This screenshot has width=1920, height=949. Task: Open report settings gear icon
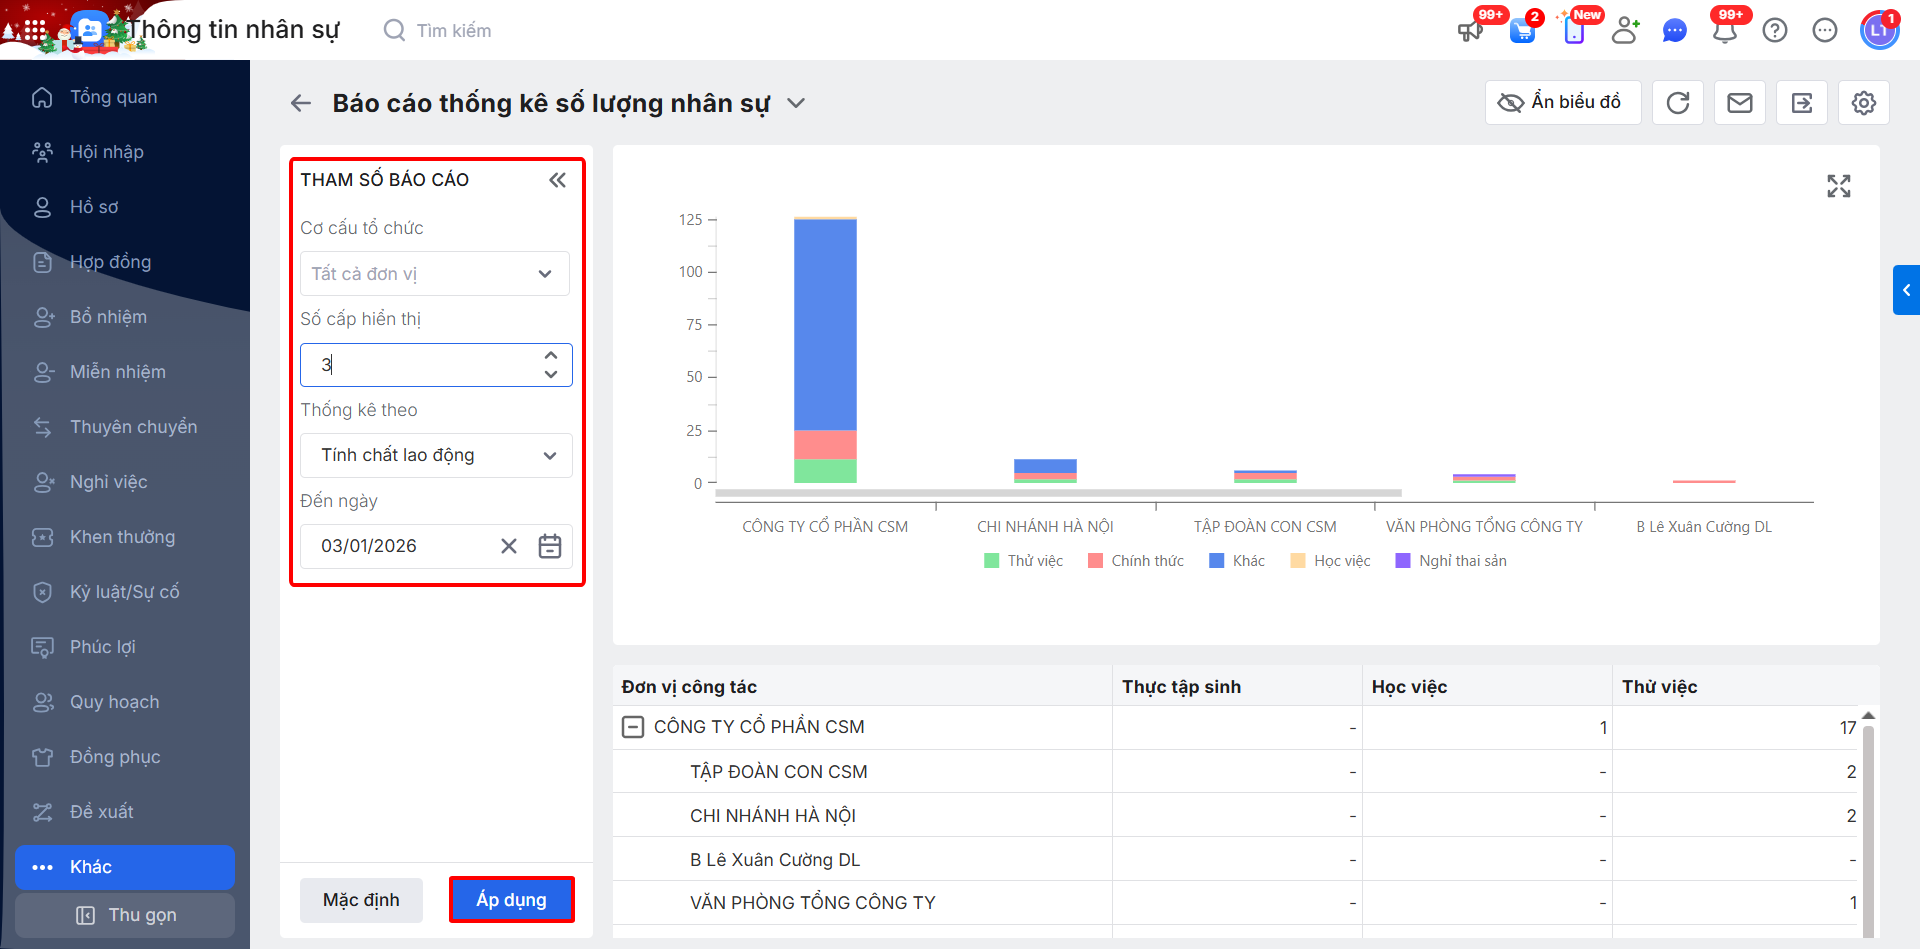tap(1864, 103)
